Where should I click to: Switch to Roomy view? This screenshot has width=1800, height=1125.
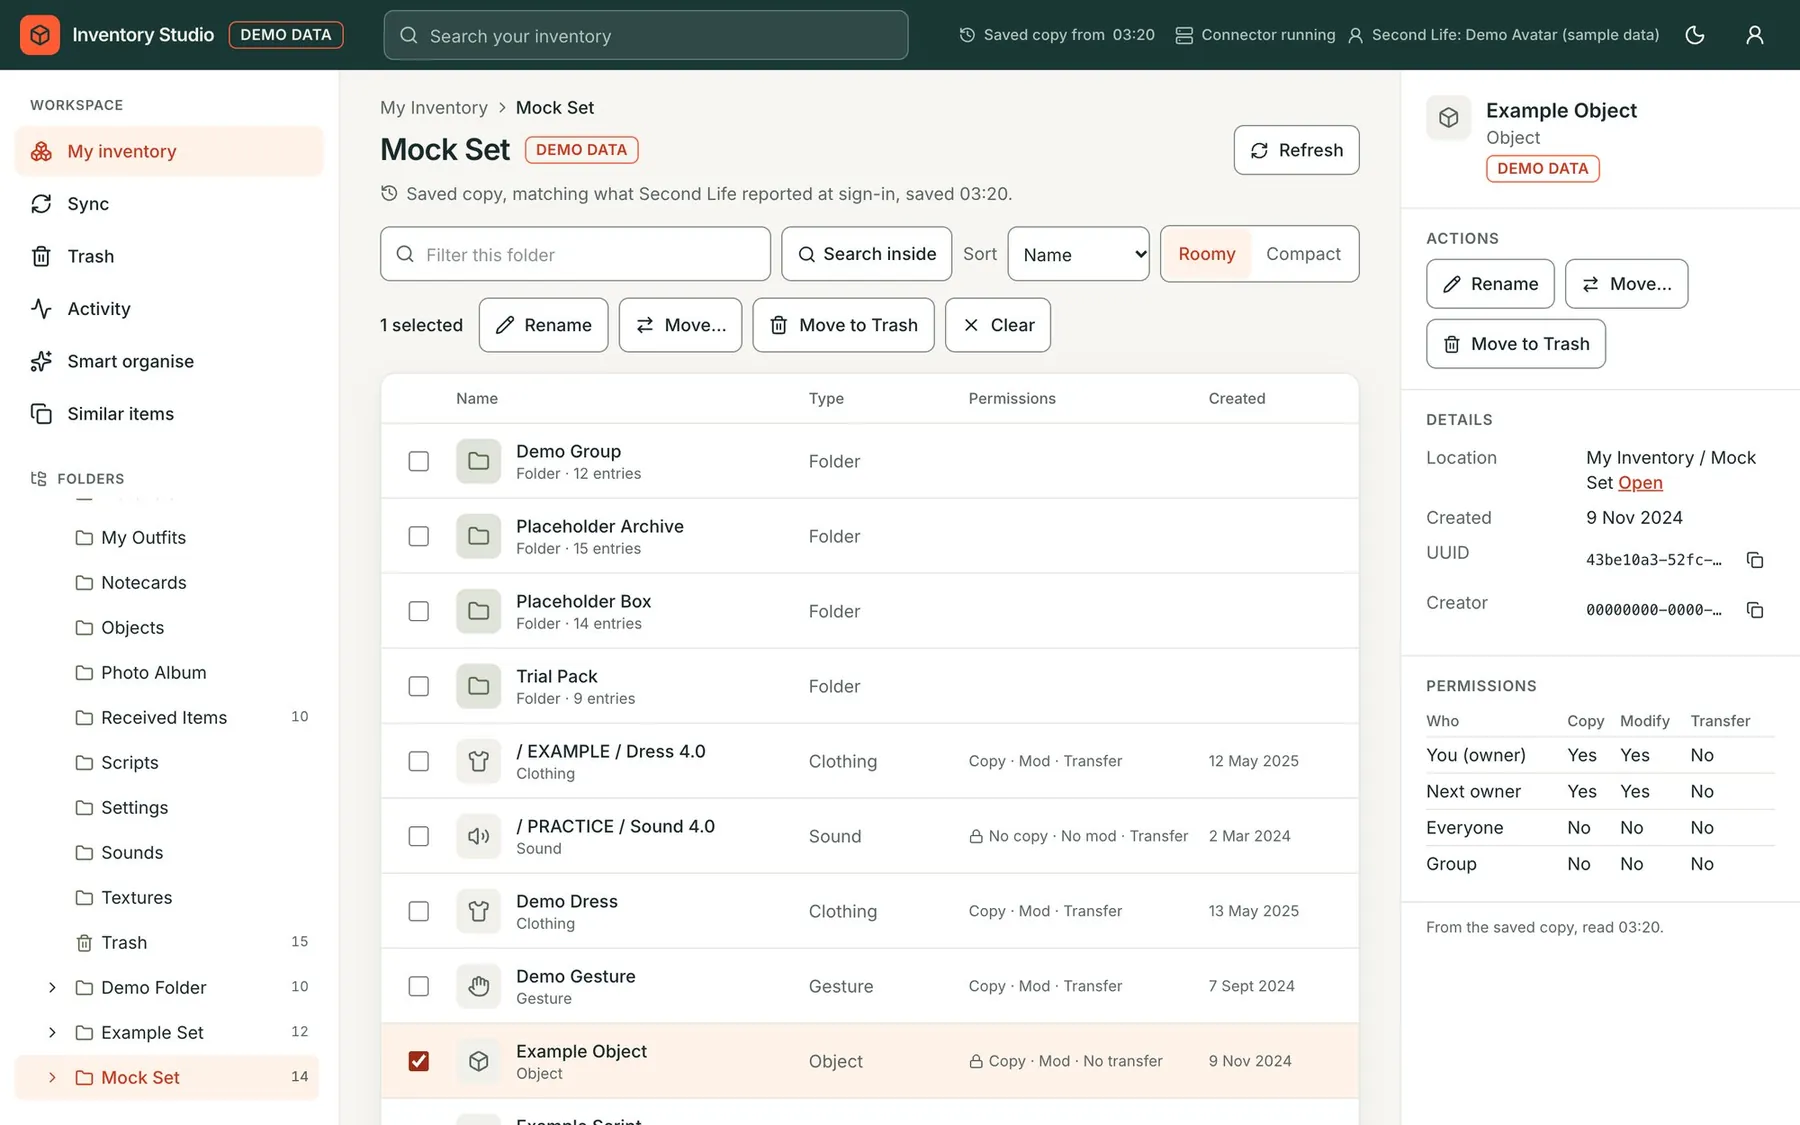(1206, 254)
